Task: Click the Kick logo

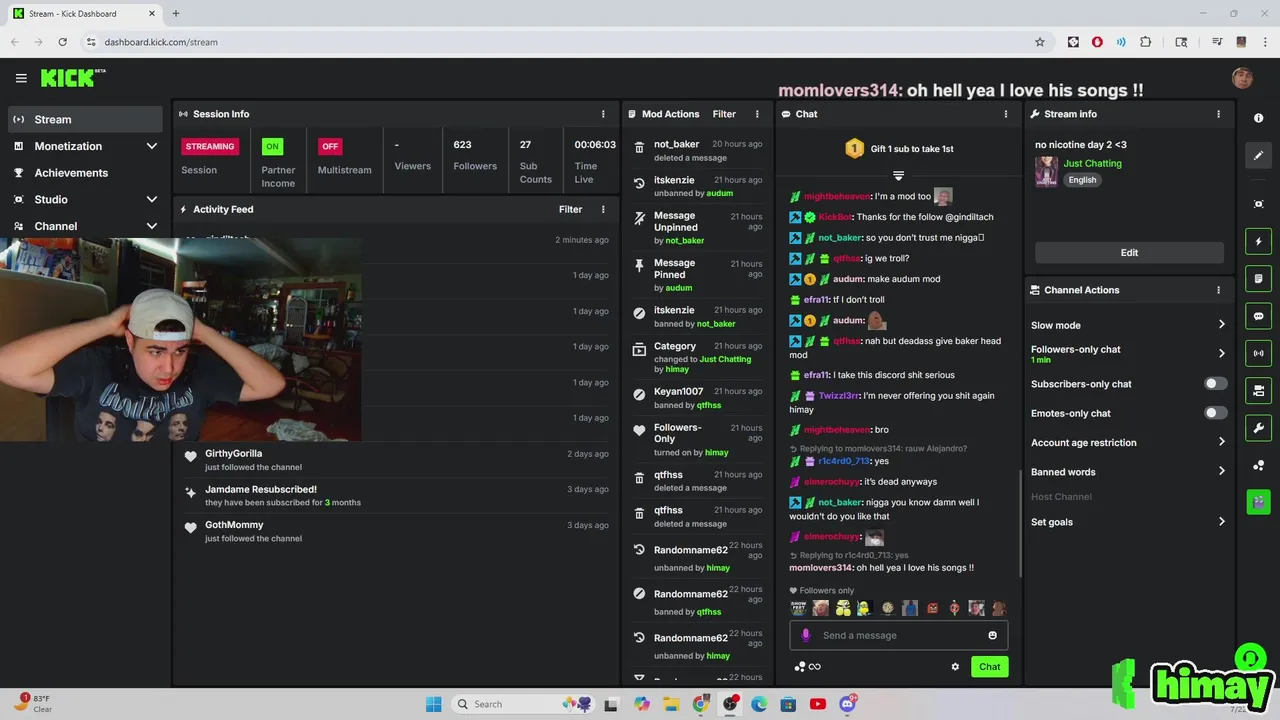Action: [x=73, y=78]
